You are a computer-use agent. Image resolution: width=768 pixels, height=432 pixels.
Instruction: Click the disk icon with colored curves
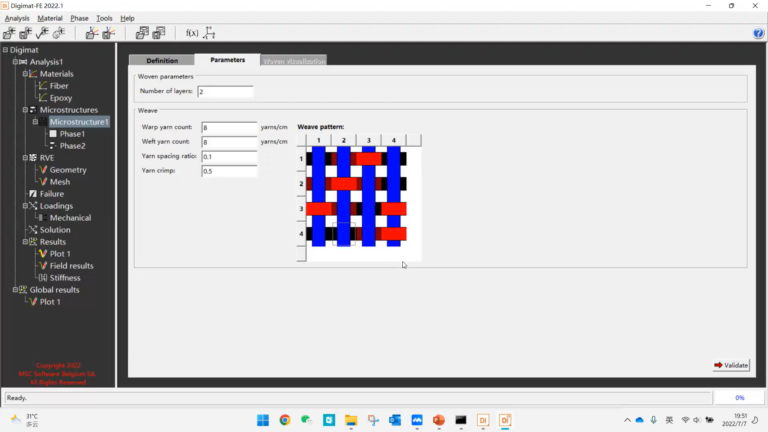(109, 33)
